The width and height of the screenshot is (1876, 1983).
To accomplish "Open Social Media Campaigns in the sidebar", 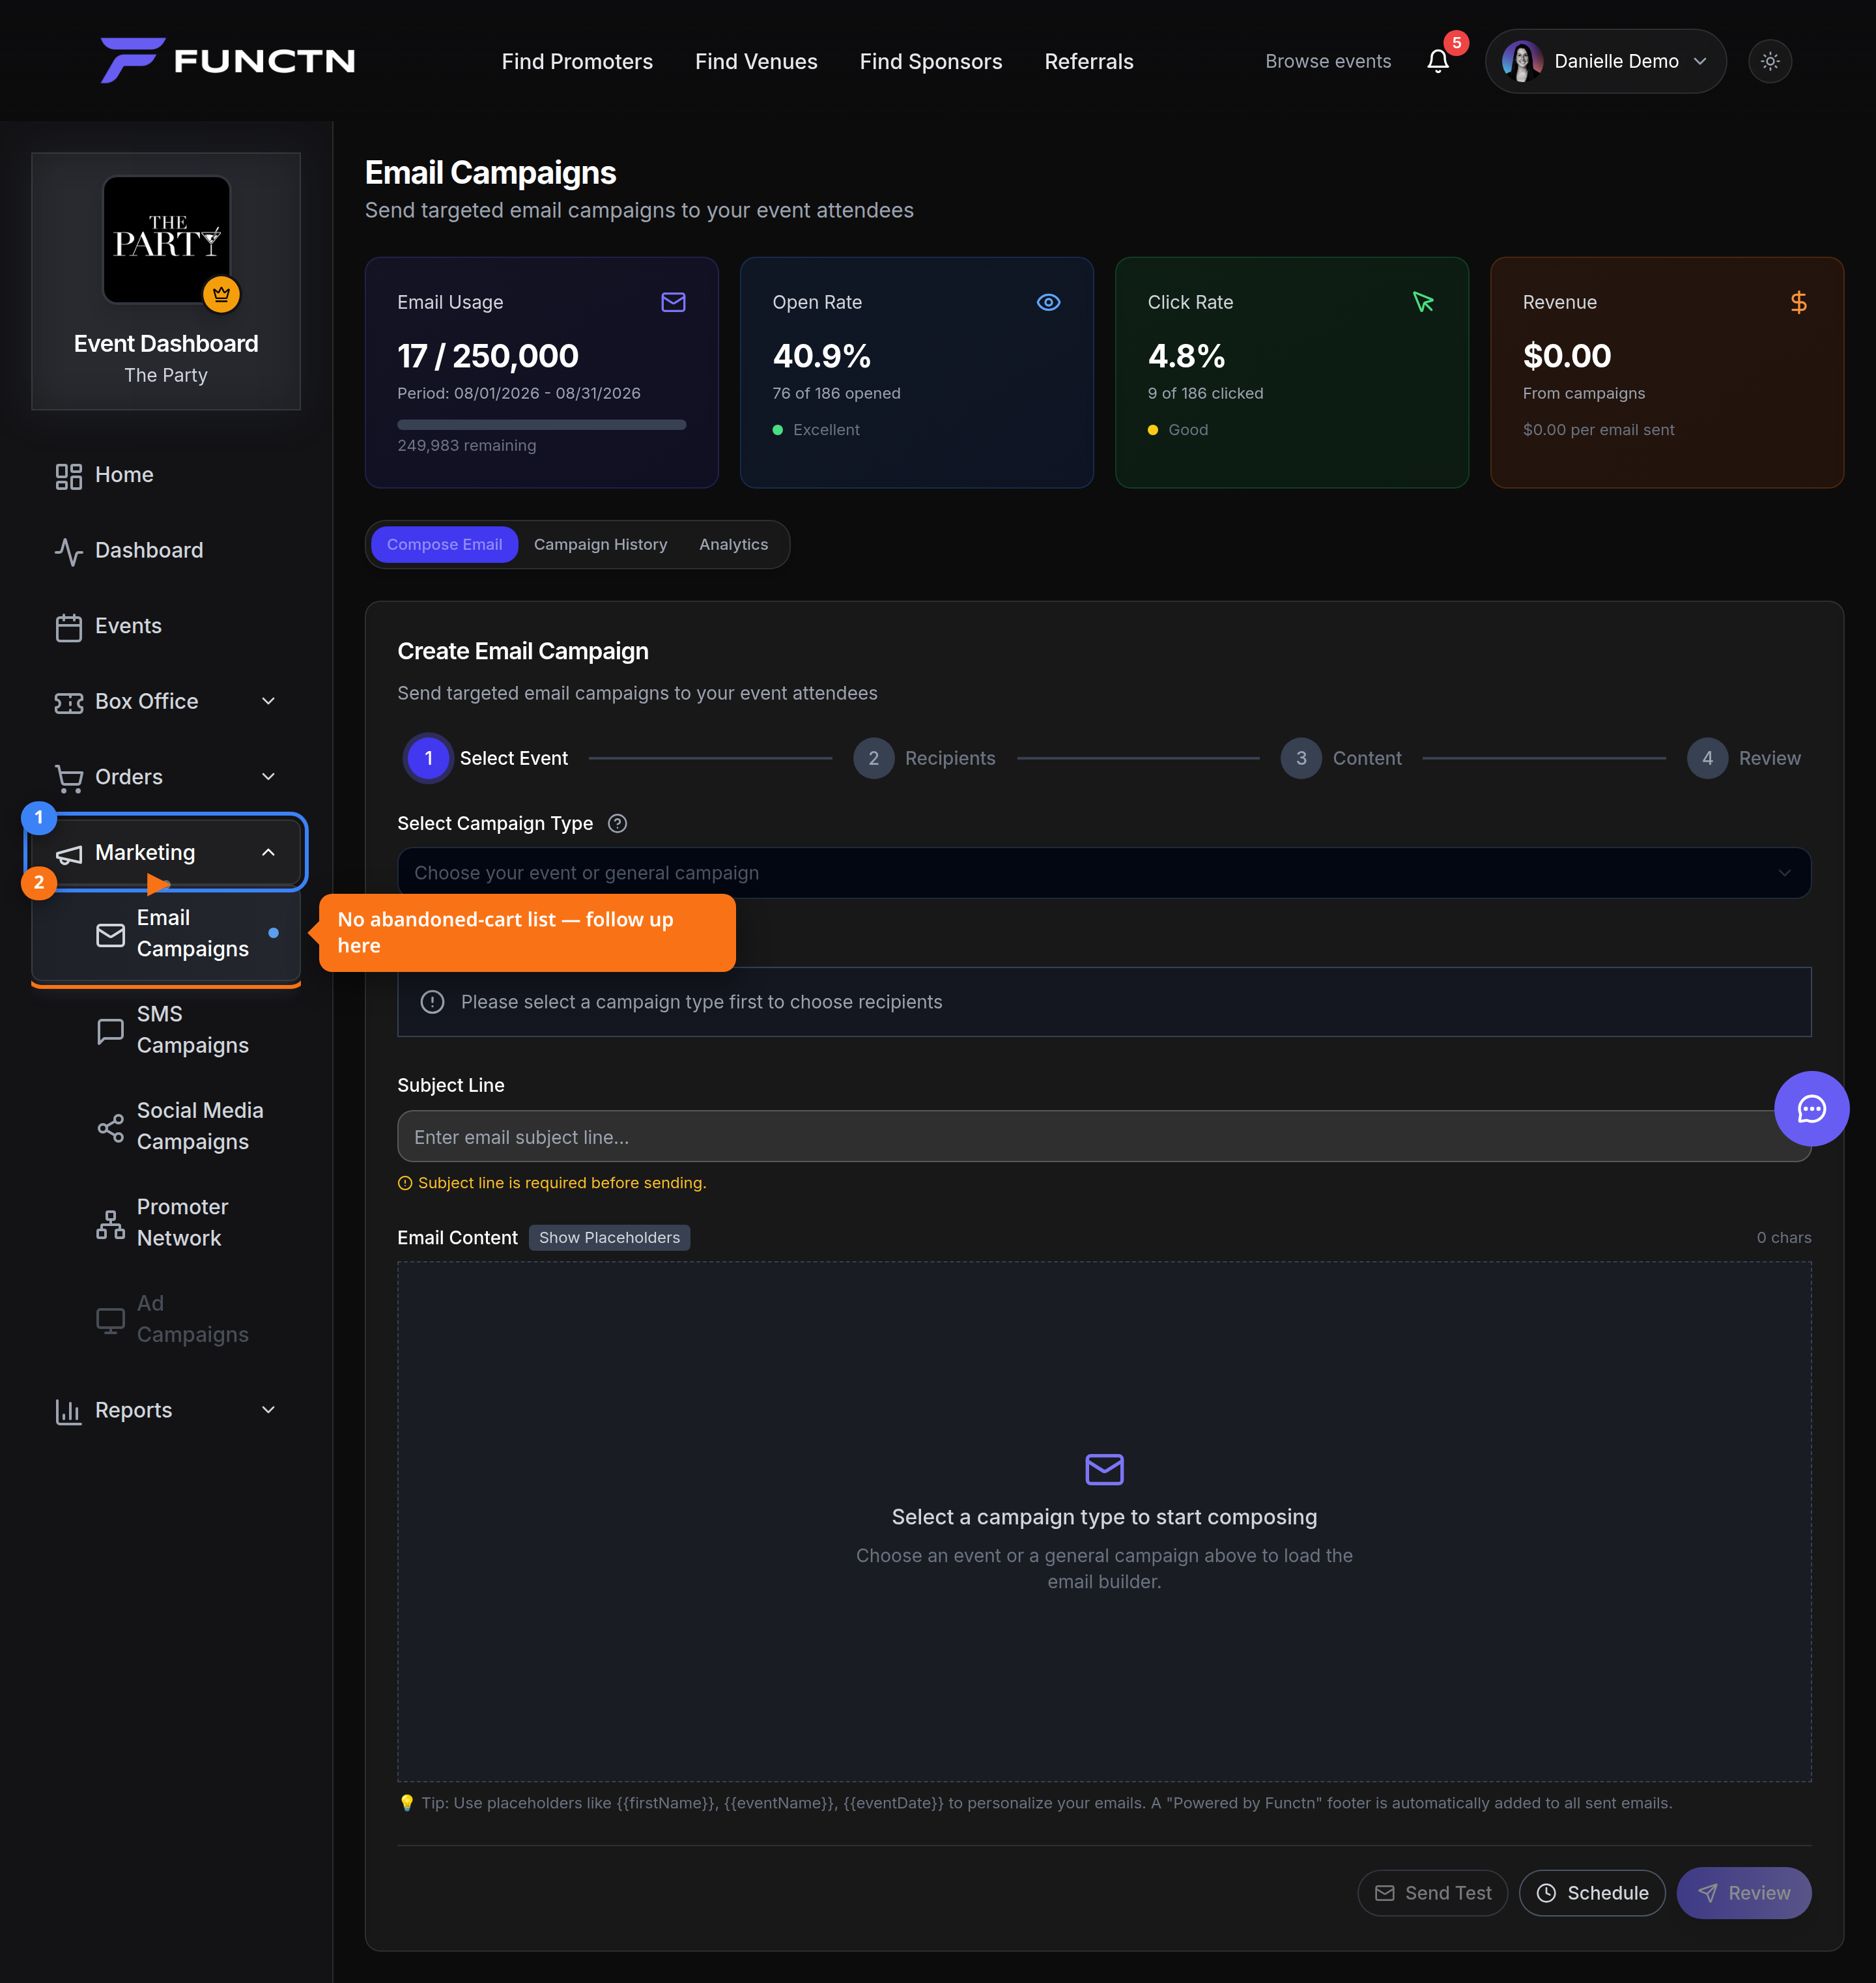I will pyautogui.click(x=166, y=1126).
